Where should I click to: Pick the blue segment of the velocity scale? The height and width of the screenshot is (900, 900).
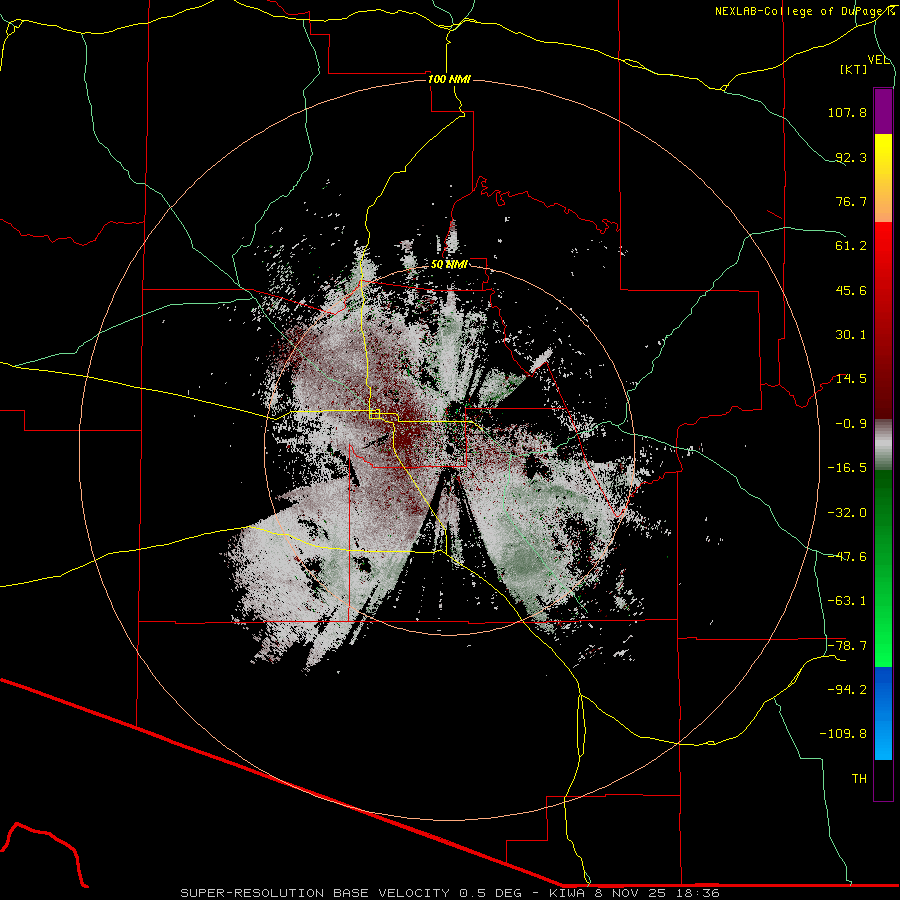point(883,713)
